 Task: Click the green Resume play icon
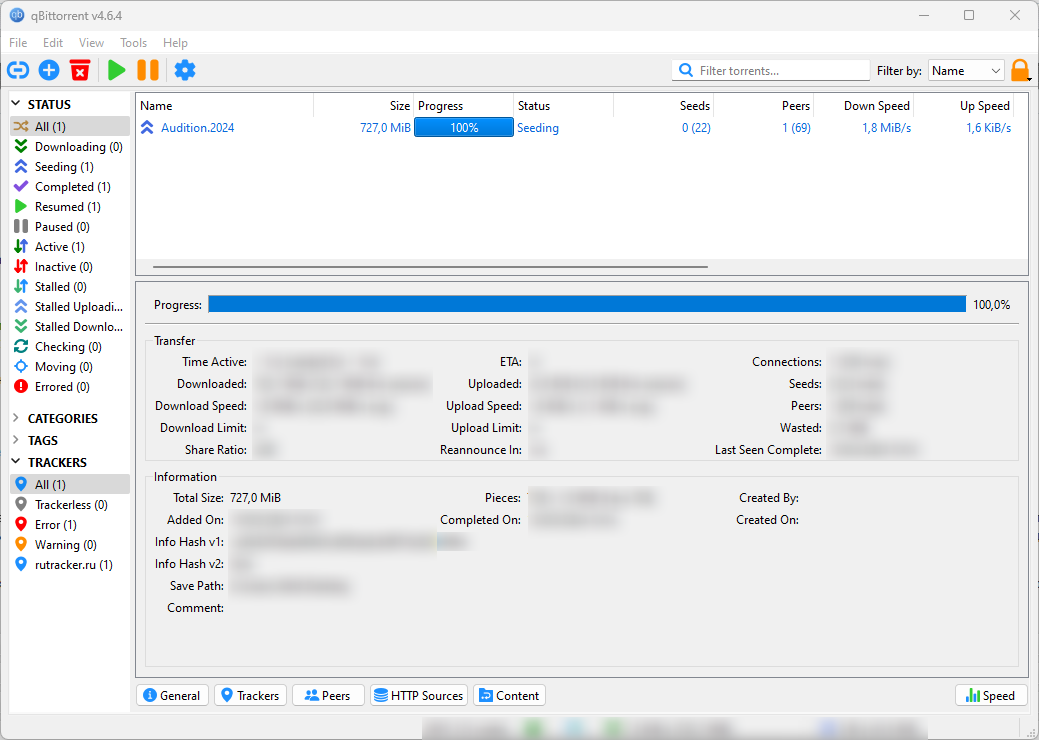pos(117,70)
